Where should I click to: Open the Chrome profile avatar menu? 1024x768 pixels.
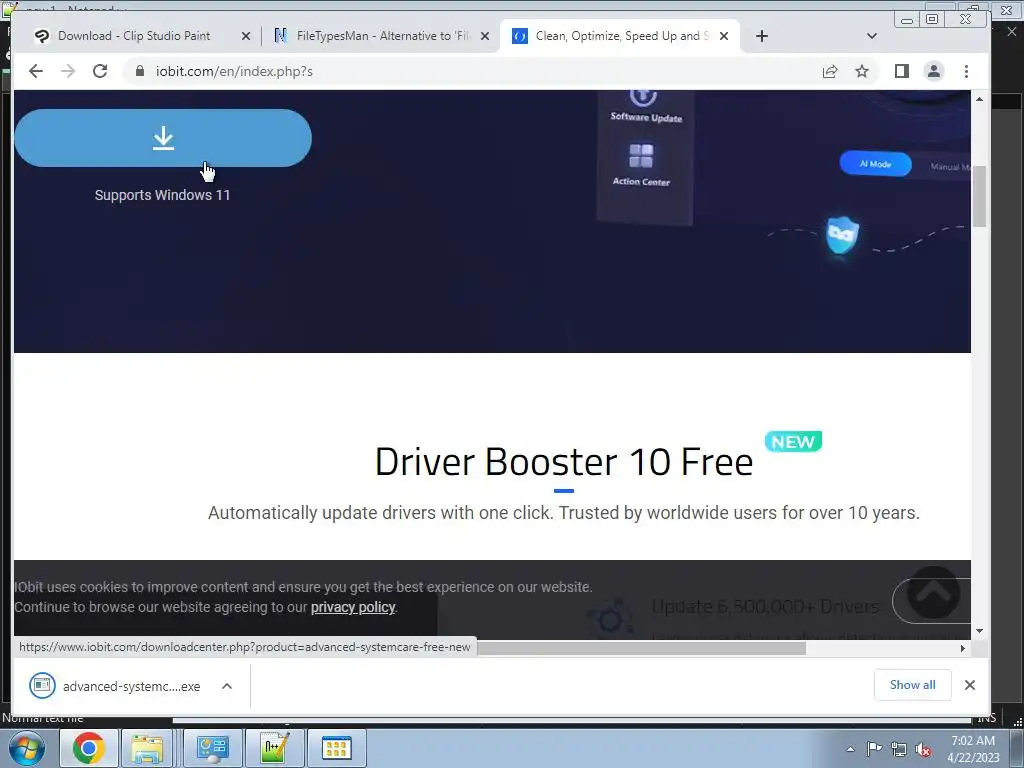(934, 71)
